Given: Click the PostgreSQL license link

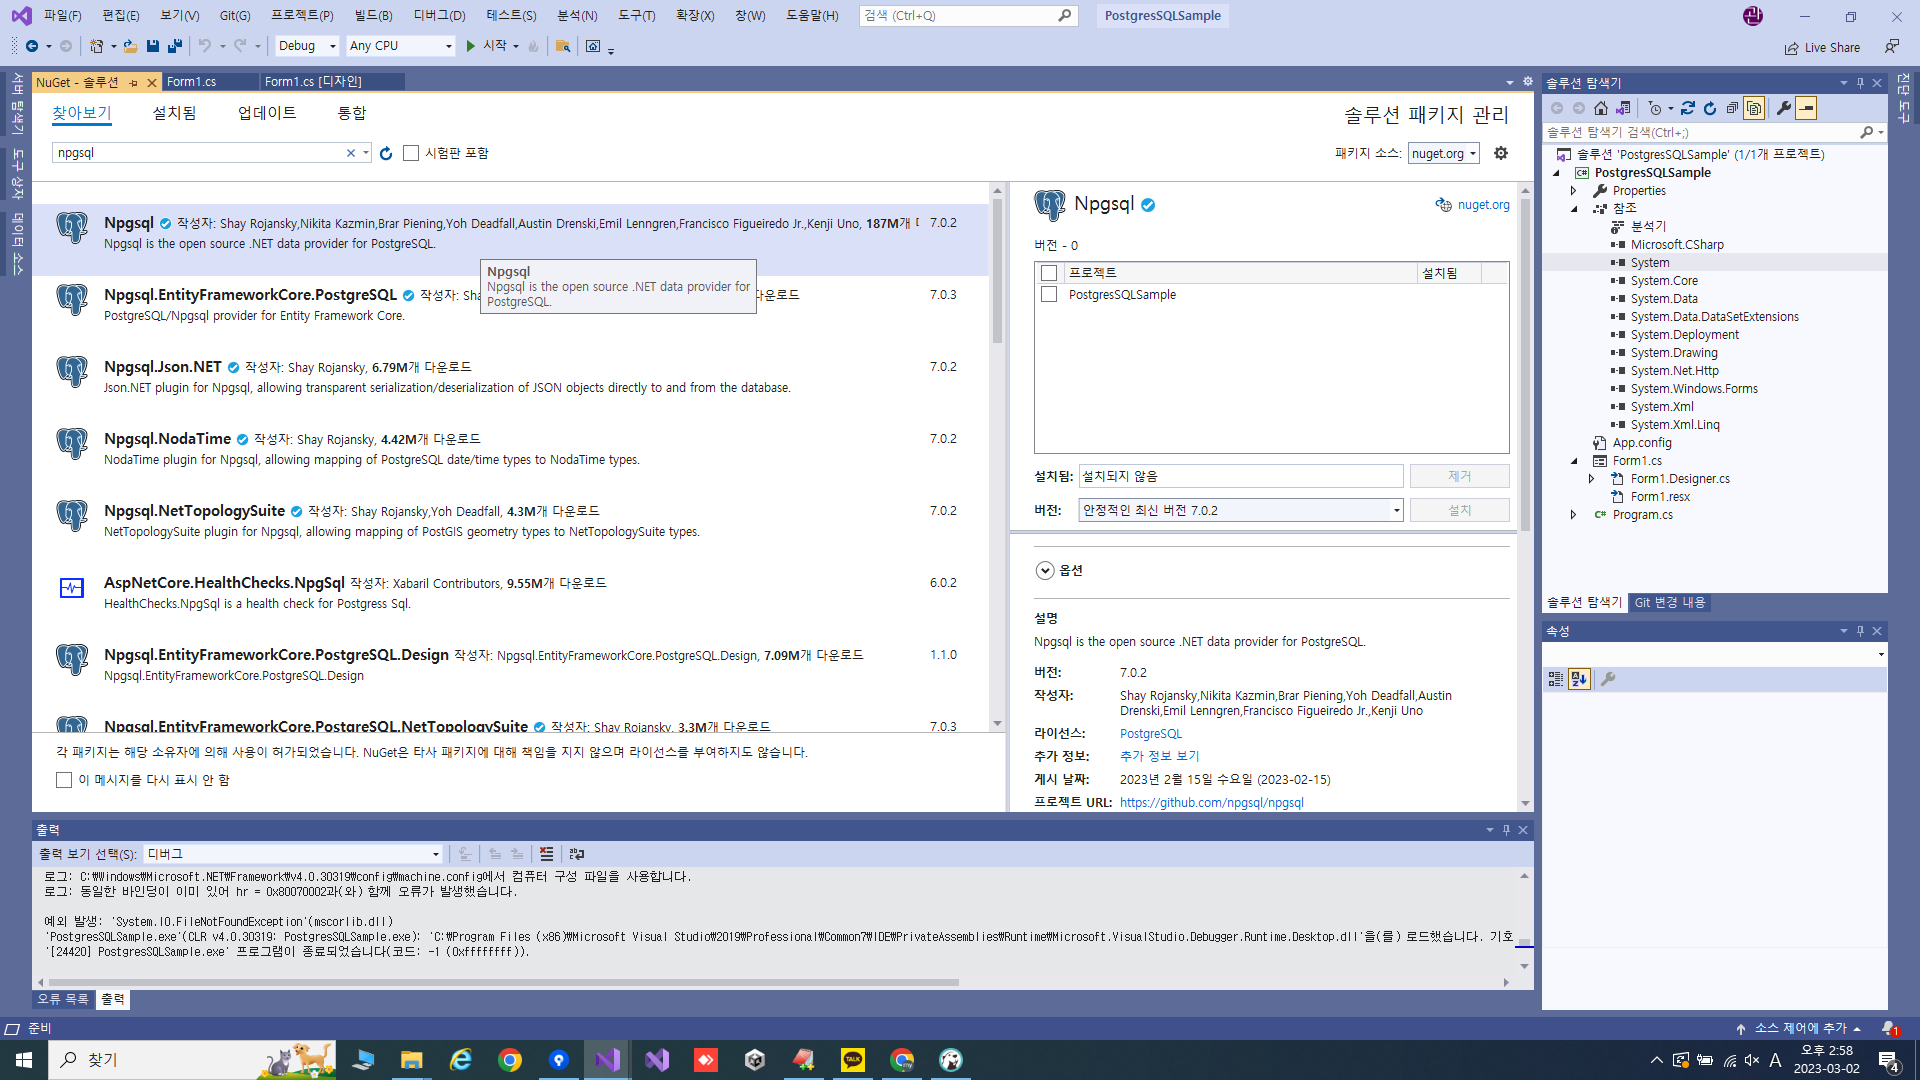Looking at the screenshot, I should pos(1150,733).
